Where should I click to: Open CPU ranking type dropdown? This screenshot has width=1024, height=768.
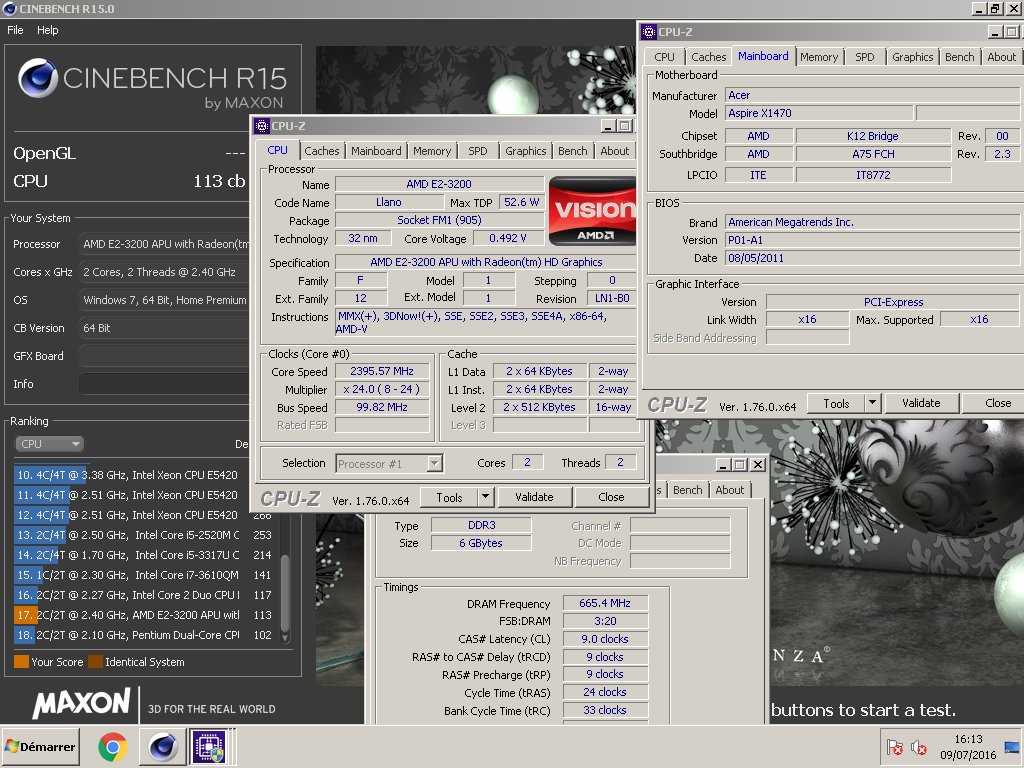coord(49,444)
